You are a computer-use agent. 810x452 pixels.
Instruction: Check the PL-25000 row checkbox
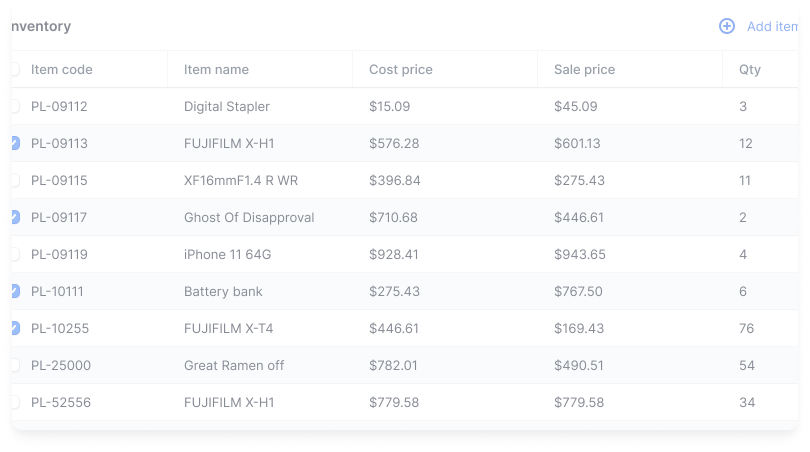15,365
